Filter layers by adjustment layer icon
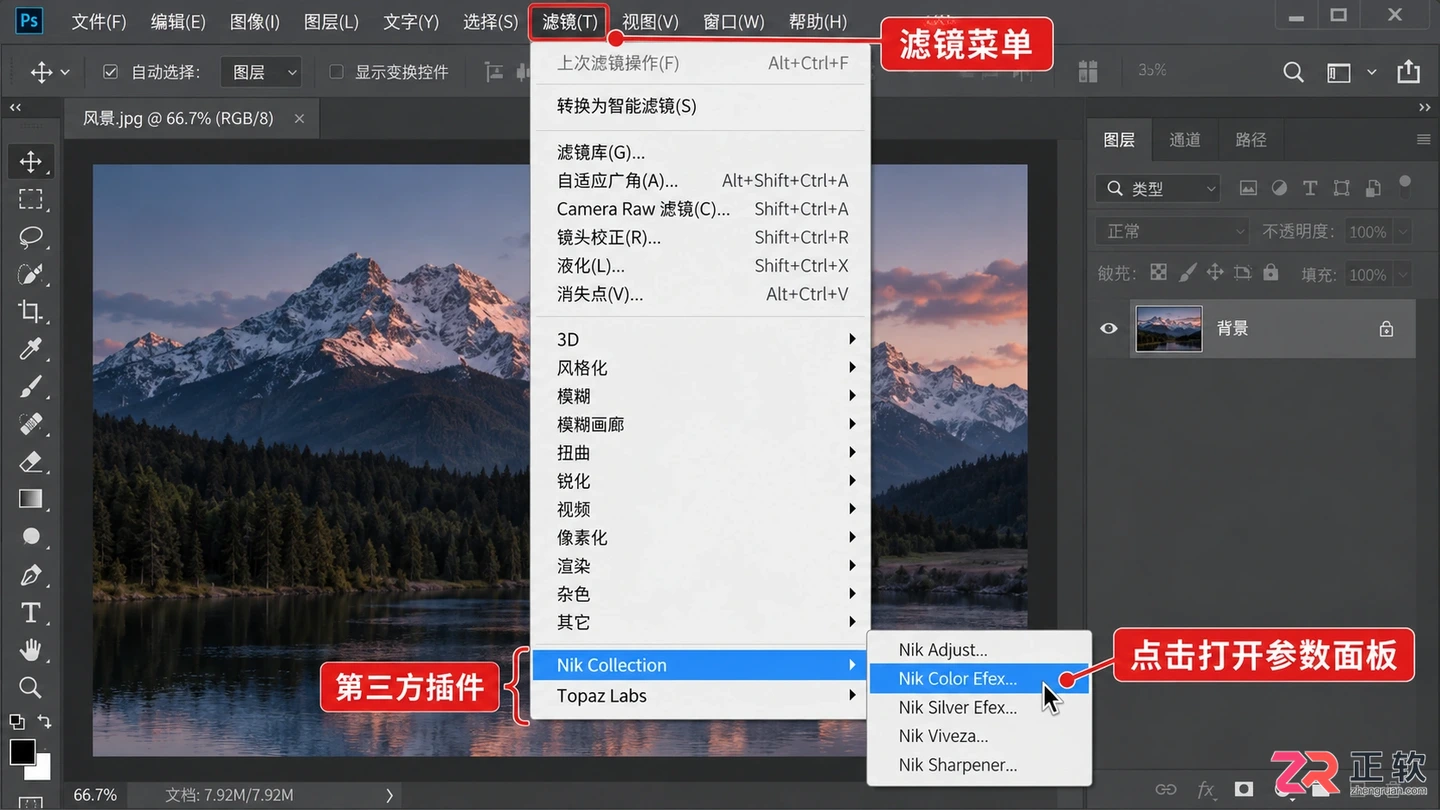This screenshot has width=1440, height=810. [1279, 188]
